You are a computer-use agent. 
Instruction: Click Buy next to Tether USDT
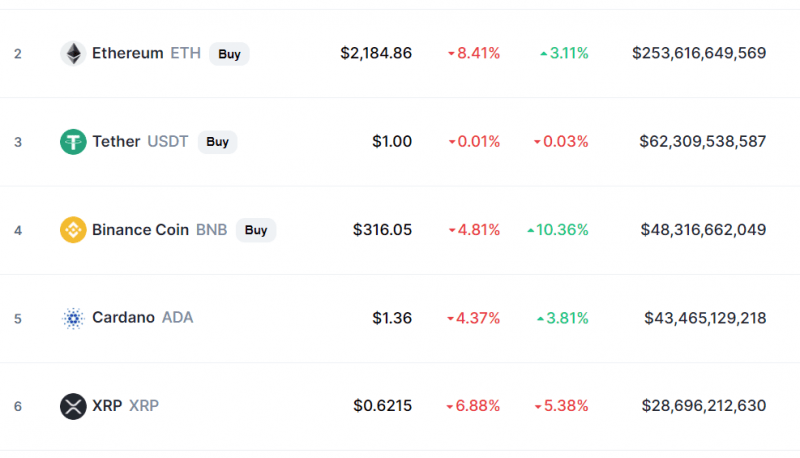(217, 142)
